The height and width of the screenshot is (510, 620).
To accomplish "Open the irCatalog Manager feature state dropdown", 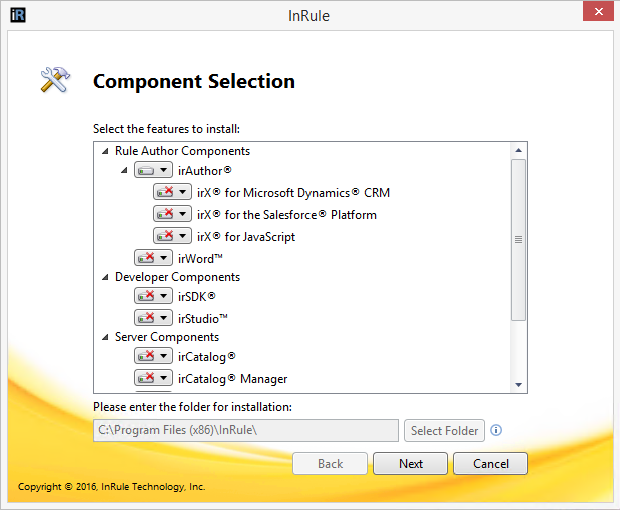I will point(153,378).
